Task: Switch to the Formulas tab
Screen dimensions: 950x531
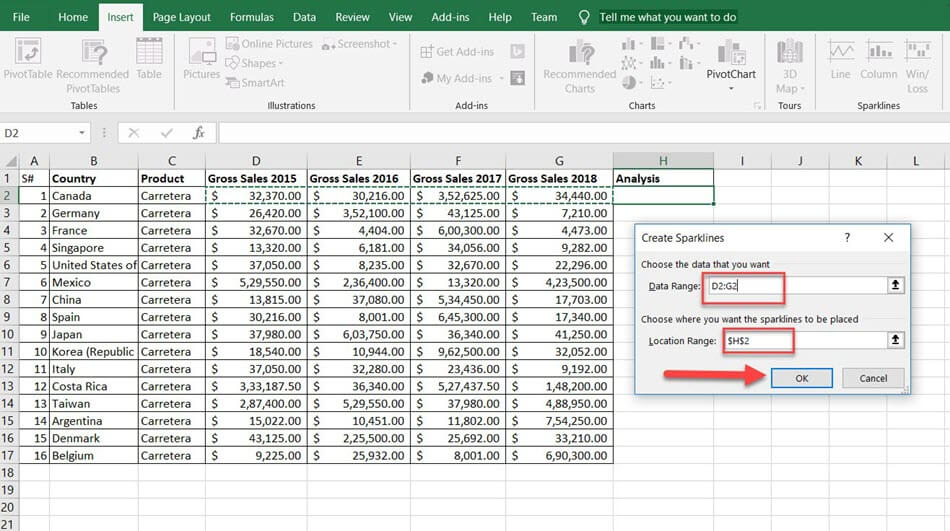Action: [251, 17]
